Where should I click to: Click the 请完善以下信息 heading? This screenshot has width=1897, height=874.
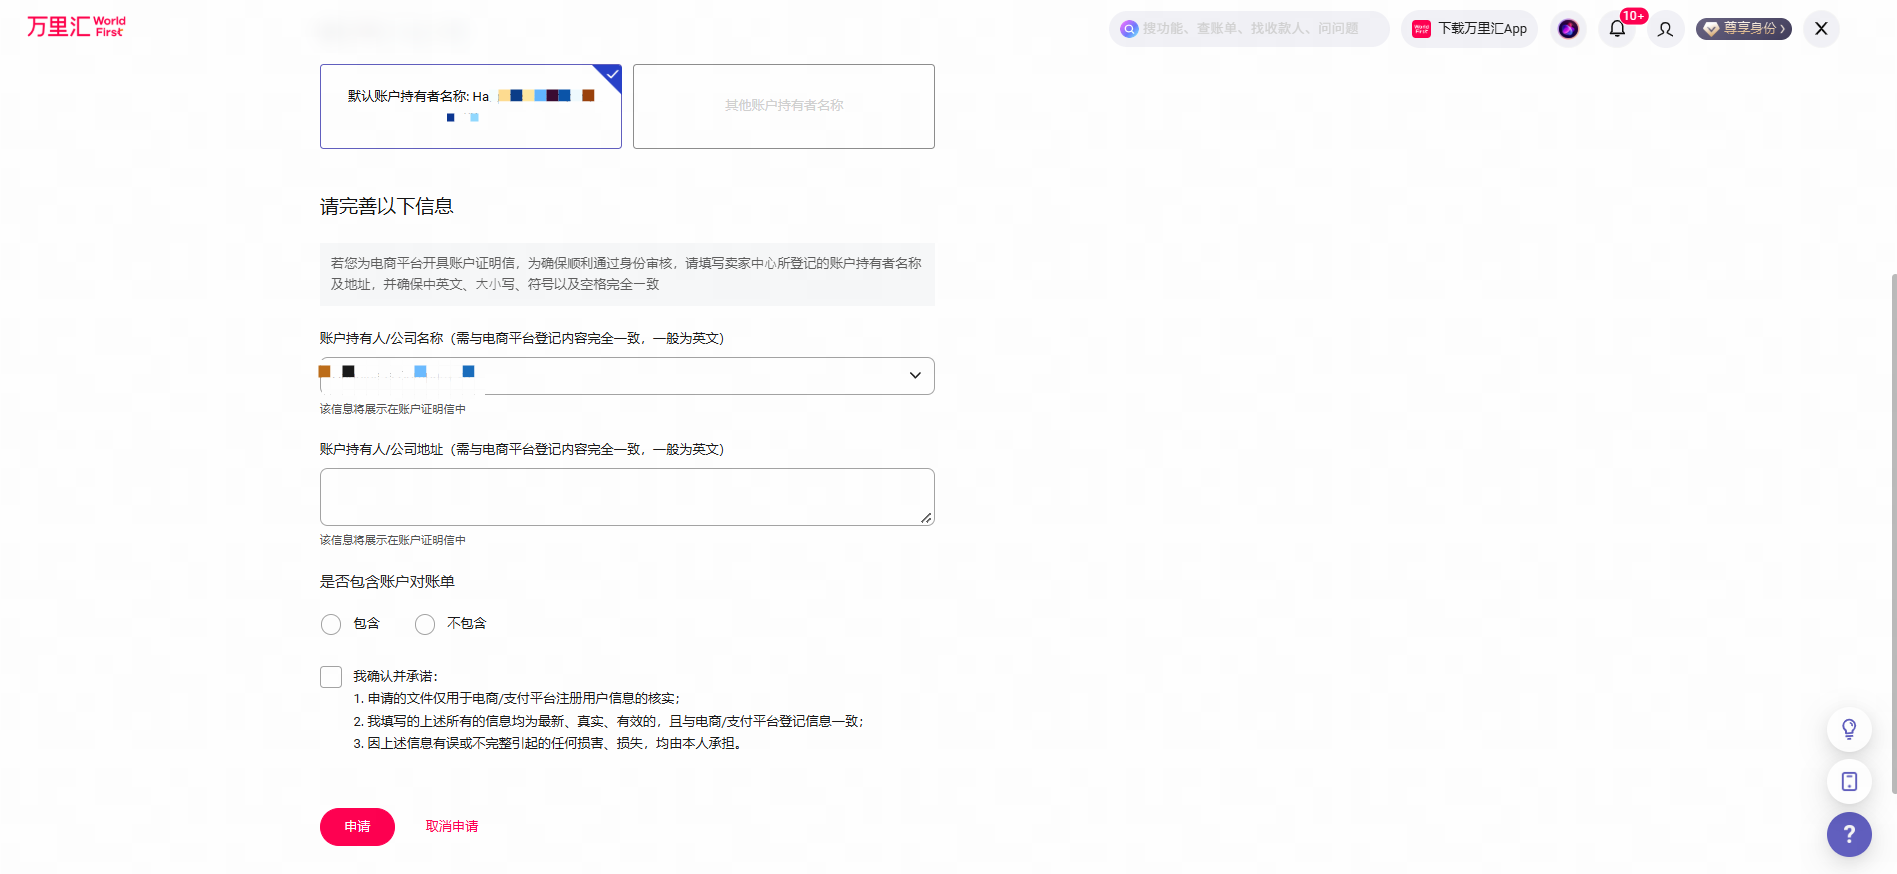point(387,206)
